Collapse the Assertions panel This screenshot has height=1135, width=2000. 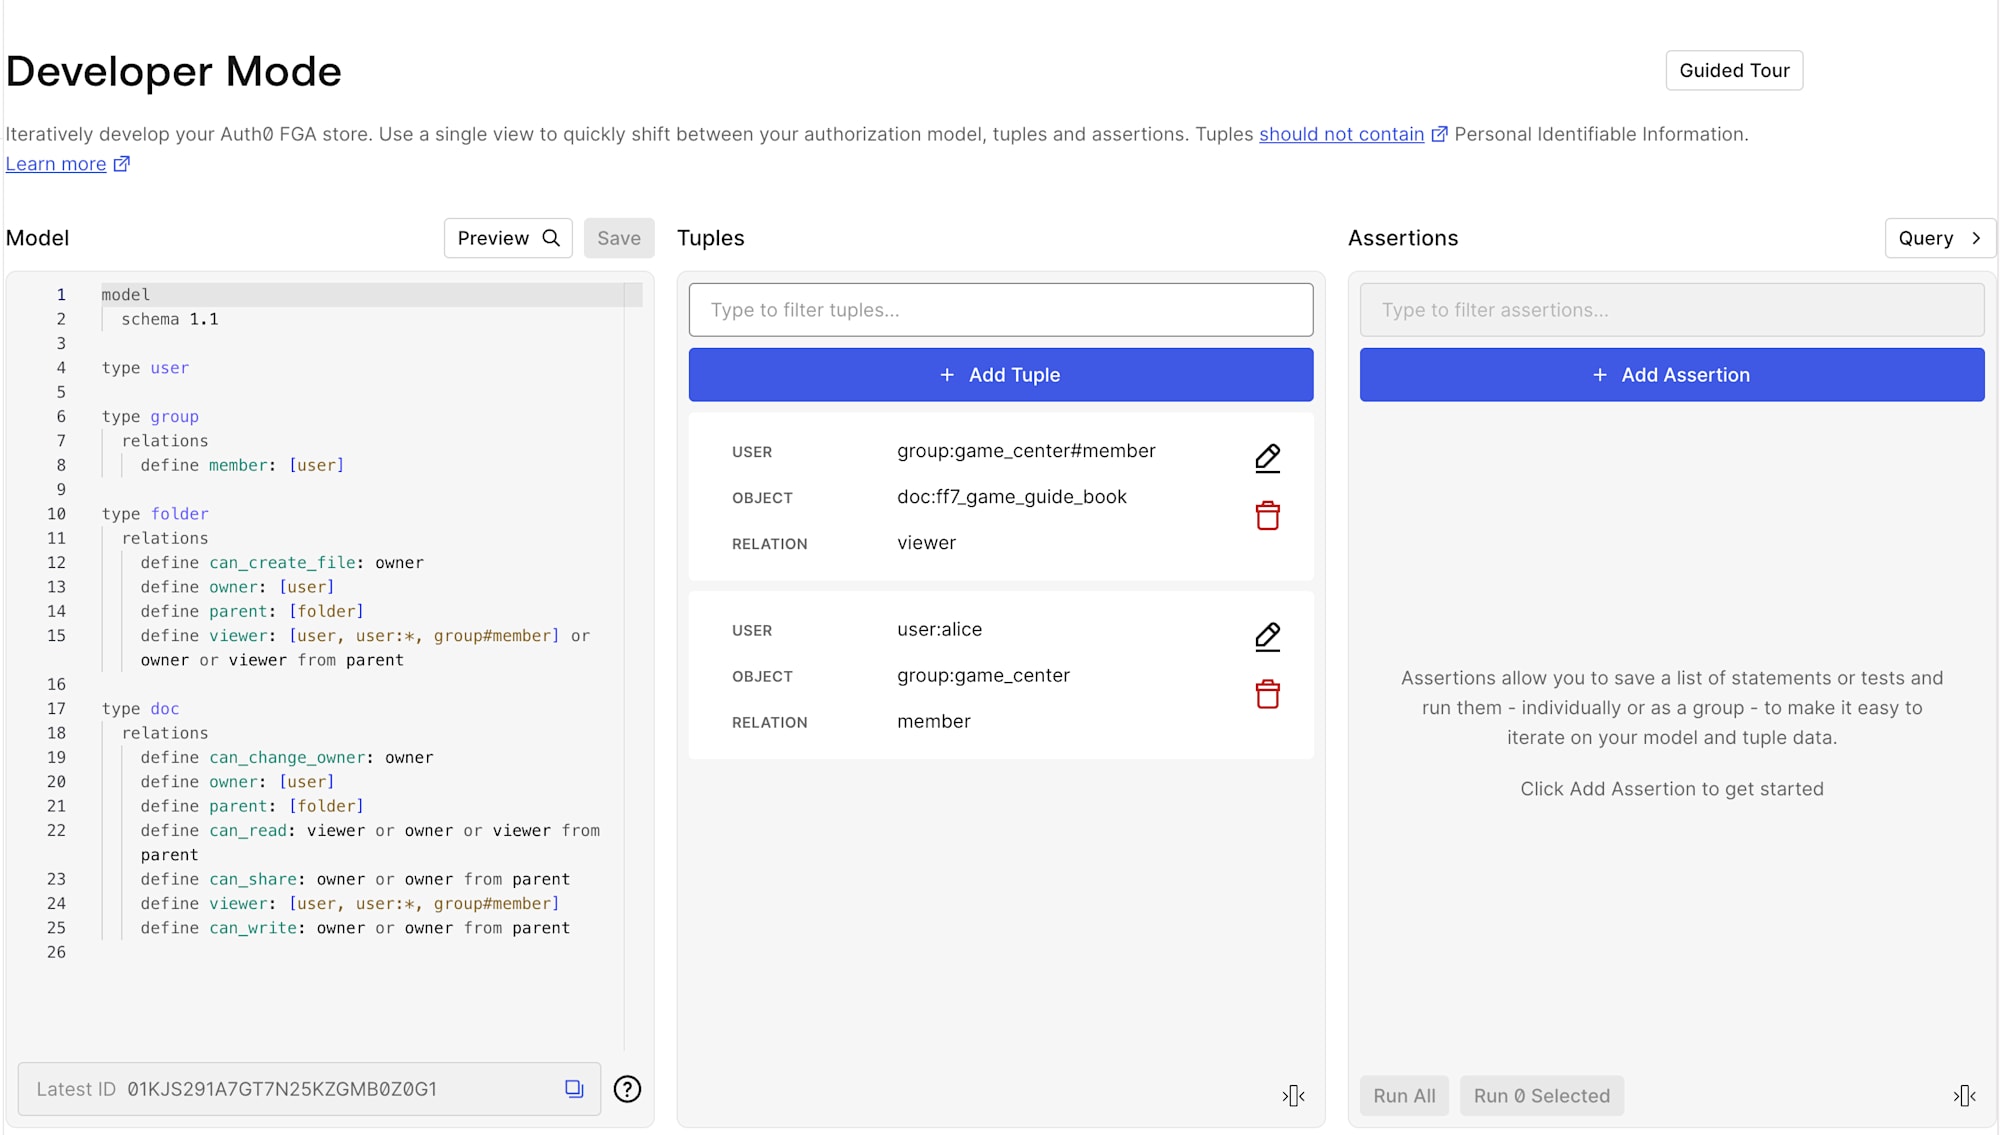pos(1964,1096)
